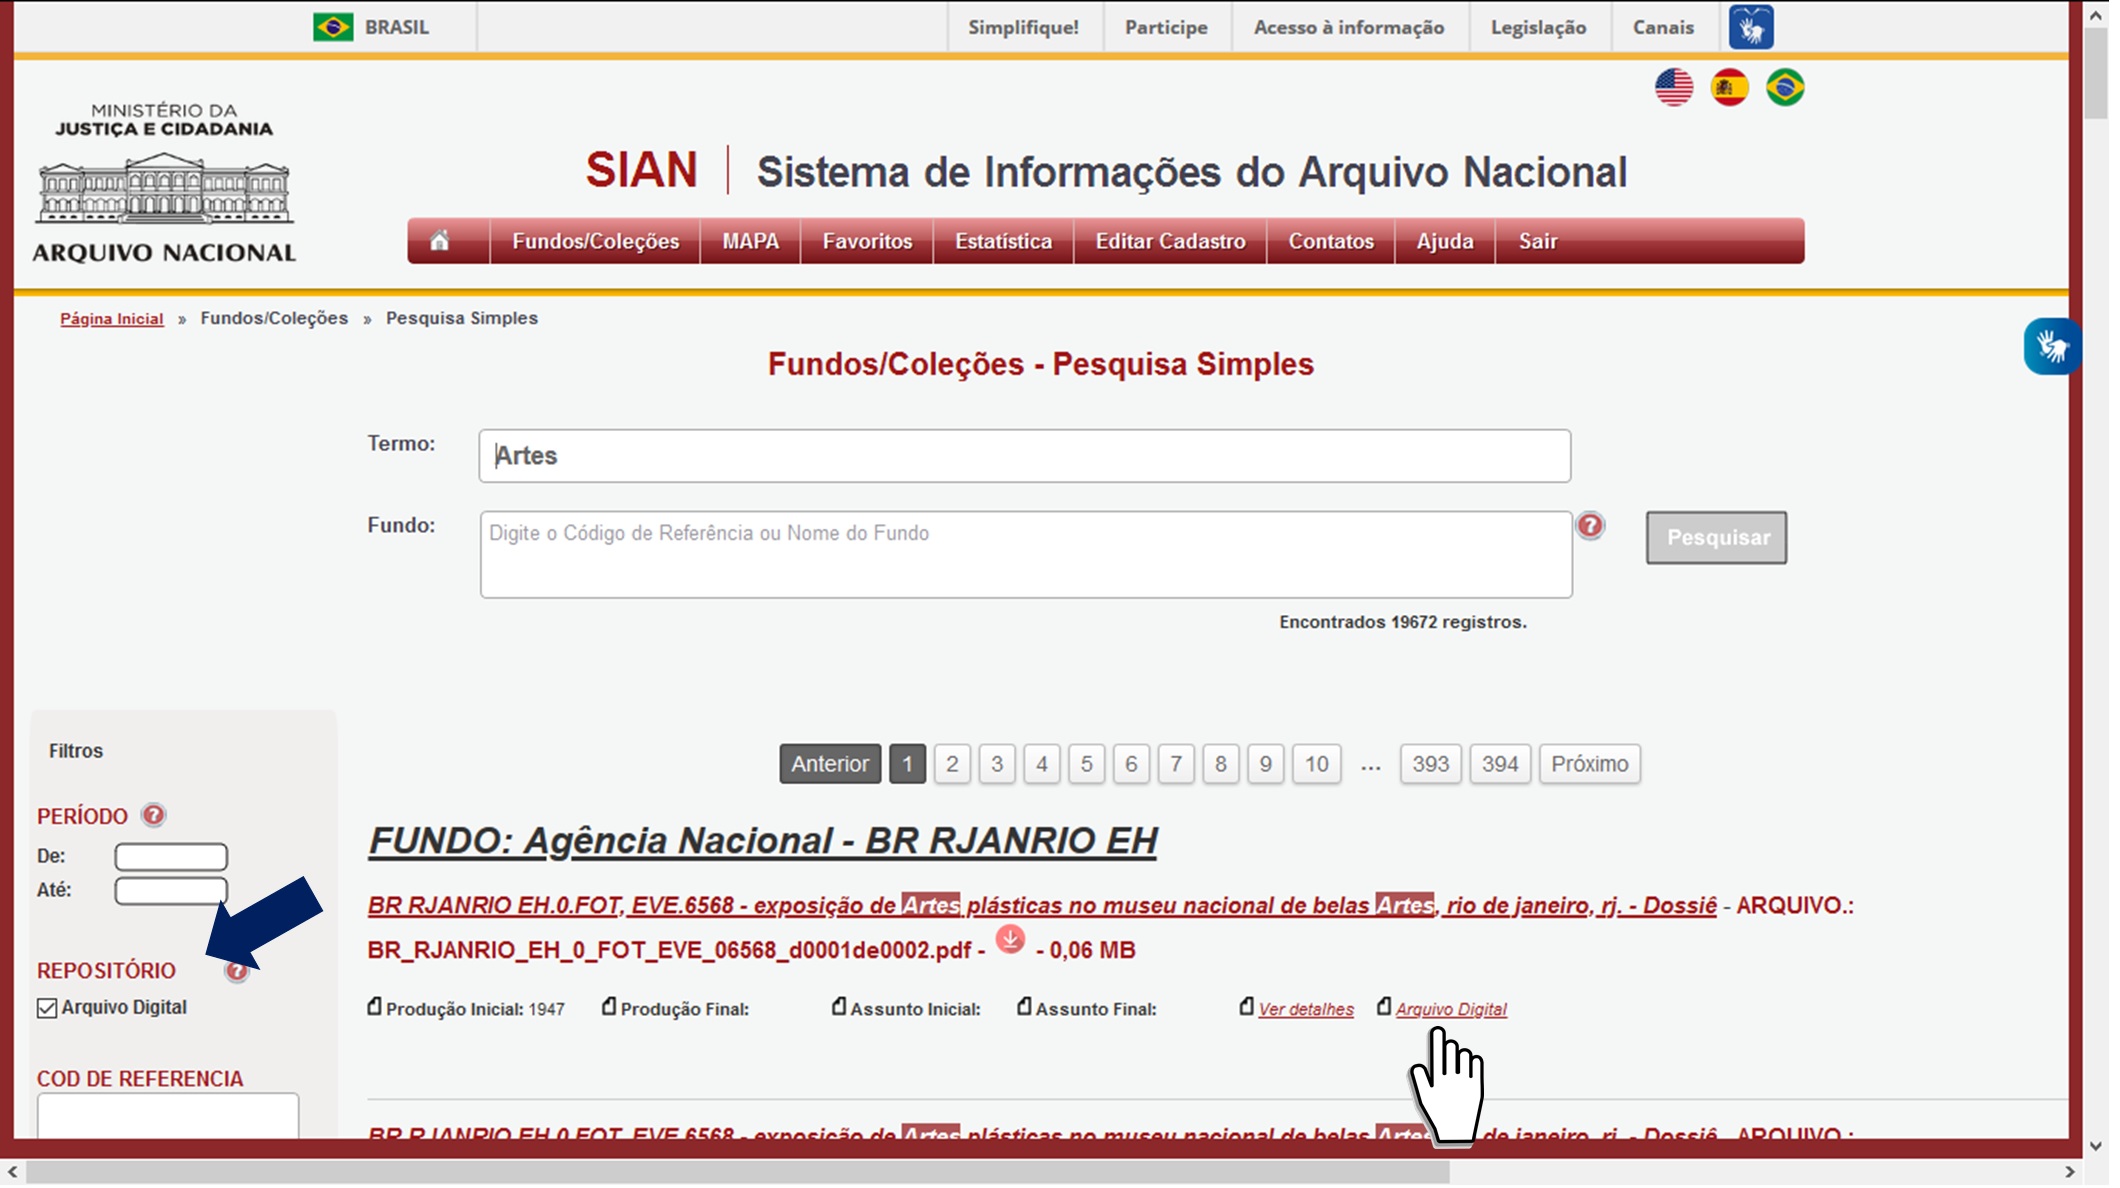The image size is (2120, 1188).
Task: Open the help icon next to REPOSITÓRIO
Action: point(236,970)
